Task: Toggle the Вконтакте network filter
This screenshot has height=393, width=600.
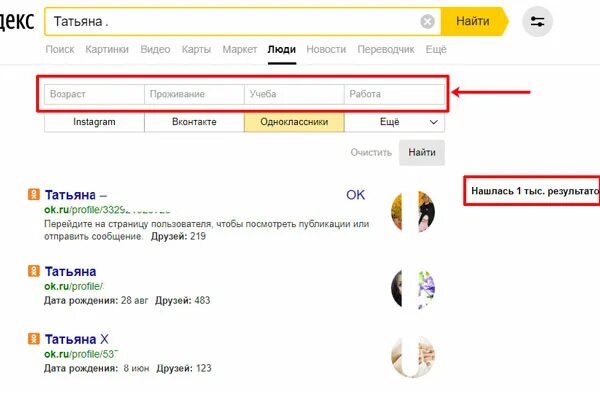Action: tap(194, 122)
